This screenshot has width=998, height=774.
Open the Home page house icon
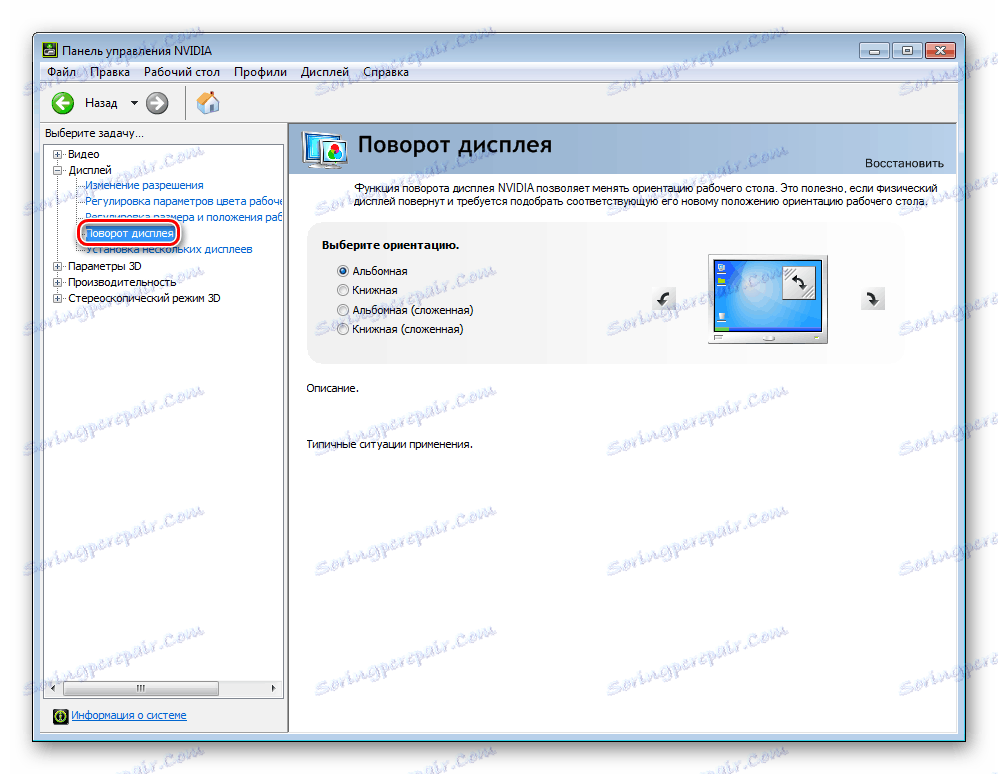207,102
